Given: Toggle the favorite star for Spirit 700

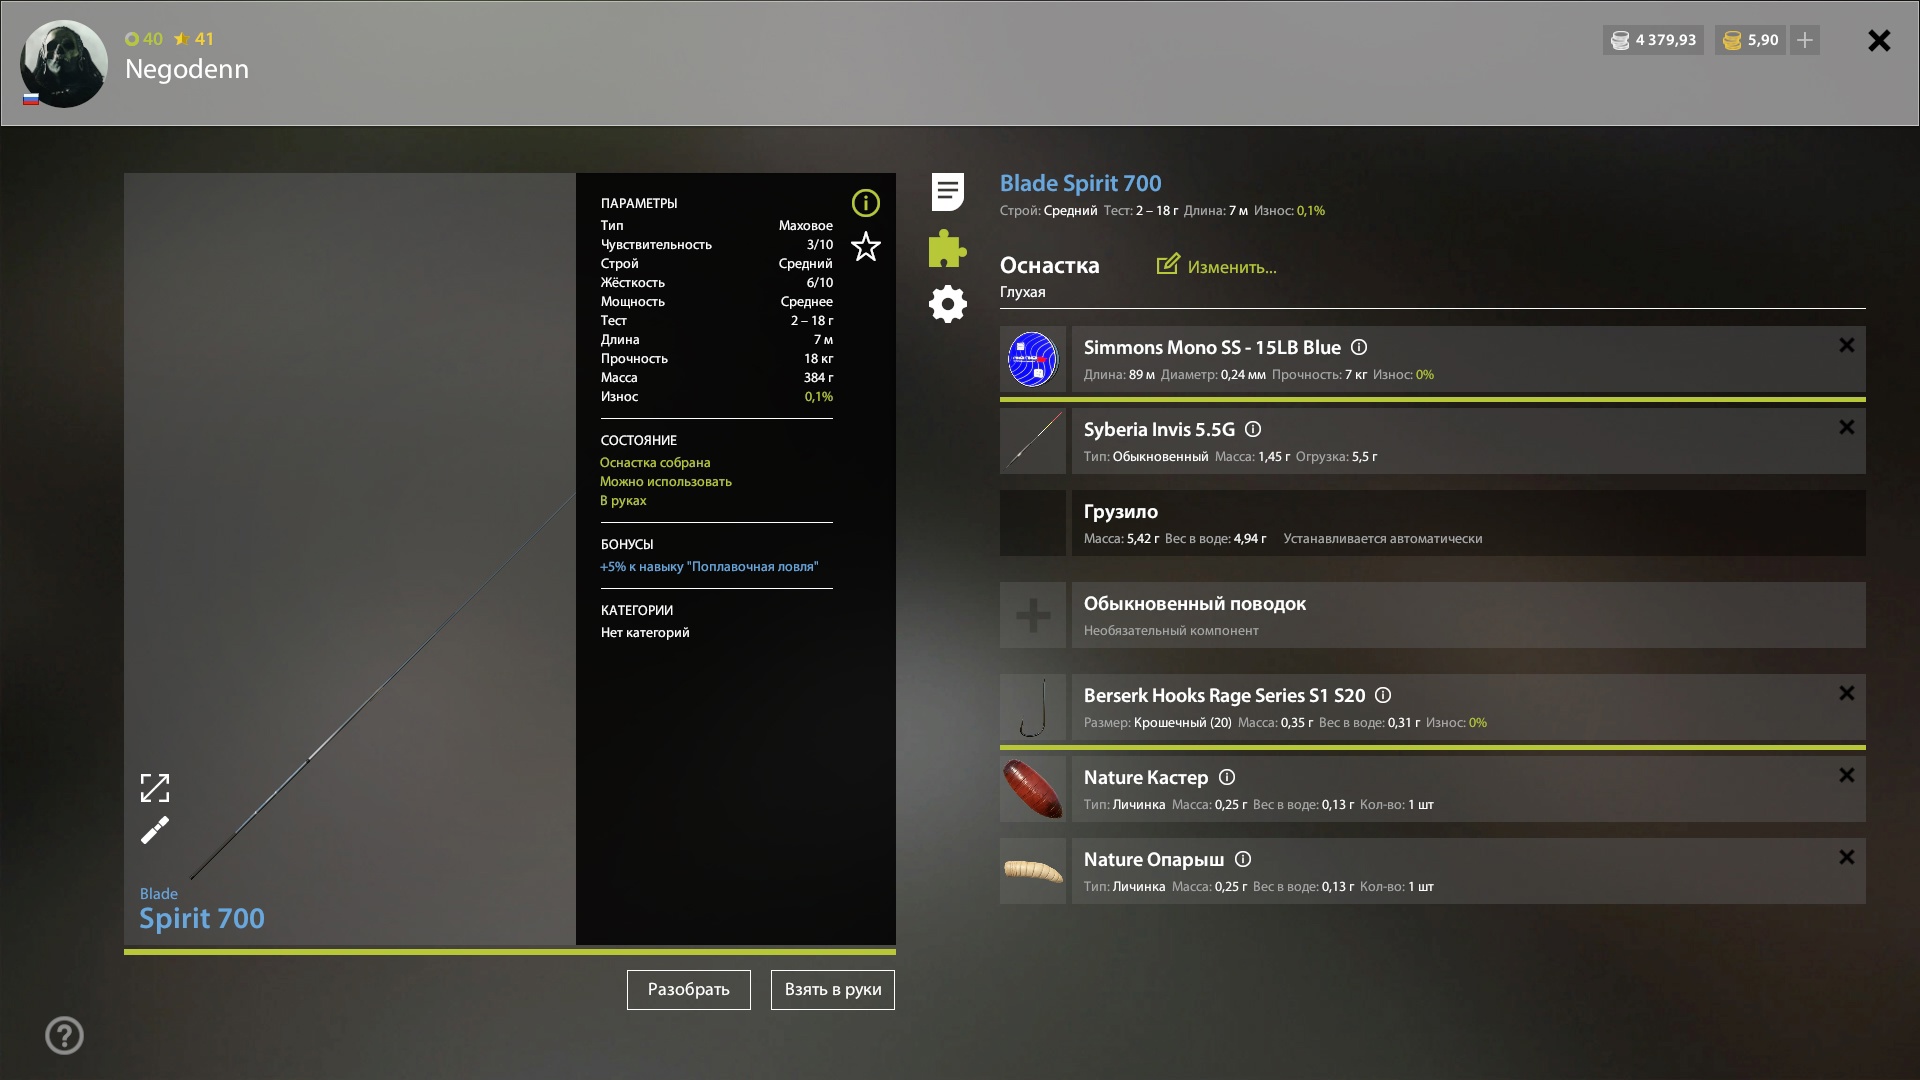Looking at the screenshot, I should 865,246.
